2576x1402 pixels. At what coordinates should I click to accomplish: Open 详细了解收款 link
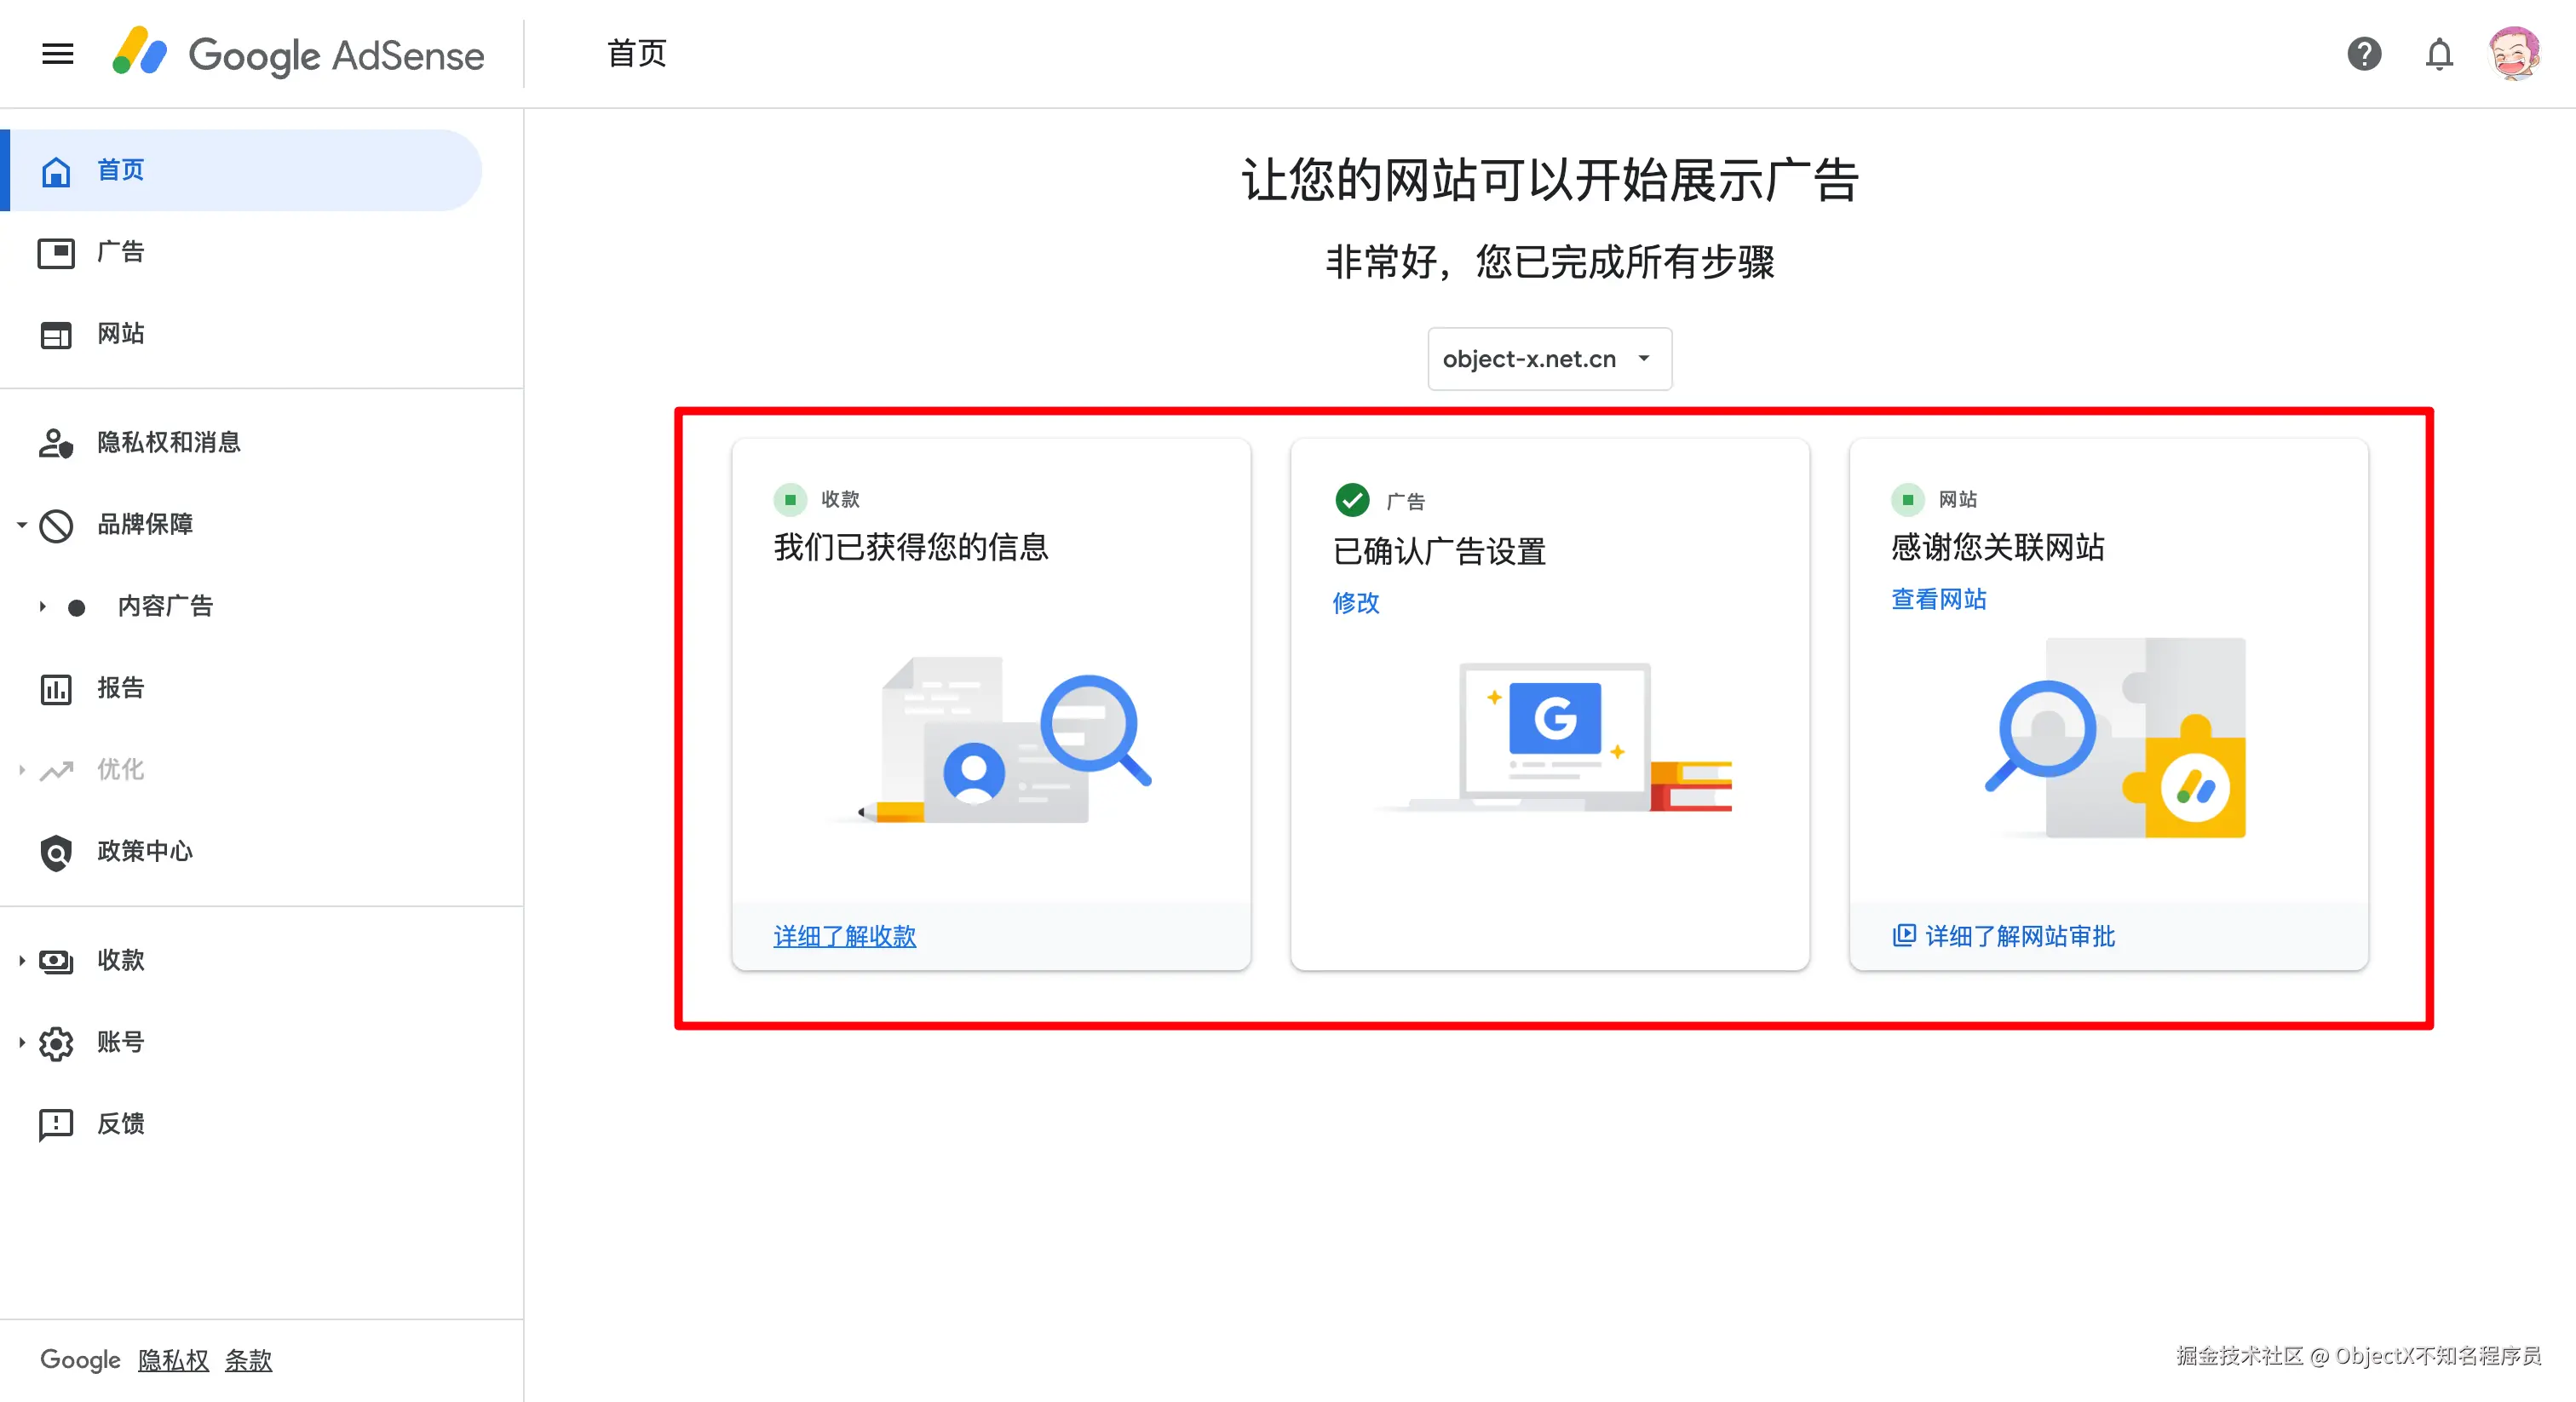click(844, 936)
